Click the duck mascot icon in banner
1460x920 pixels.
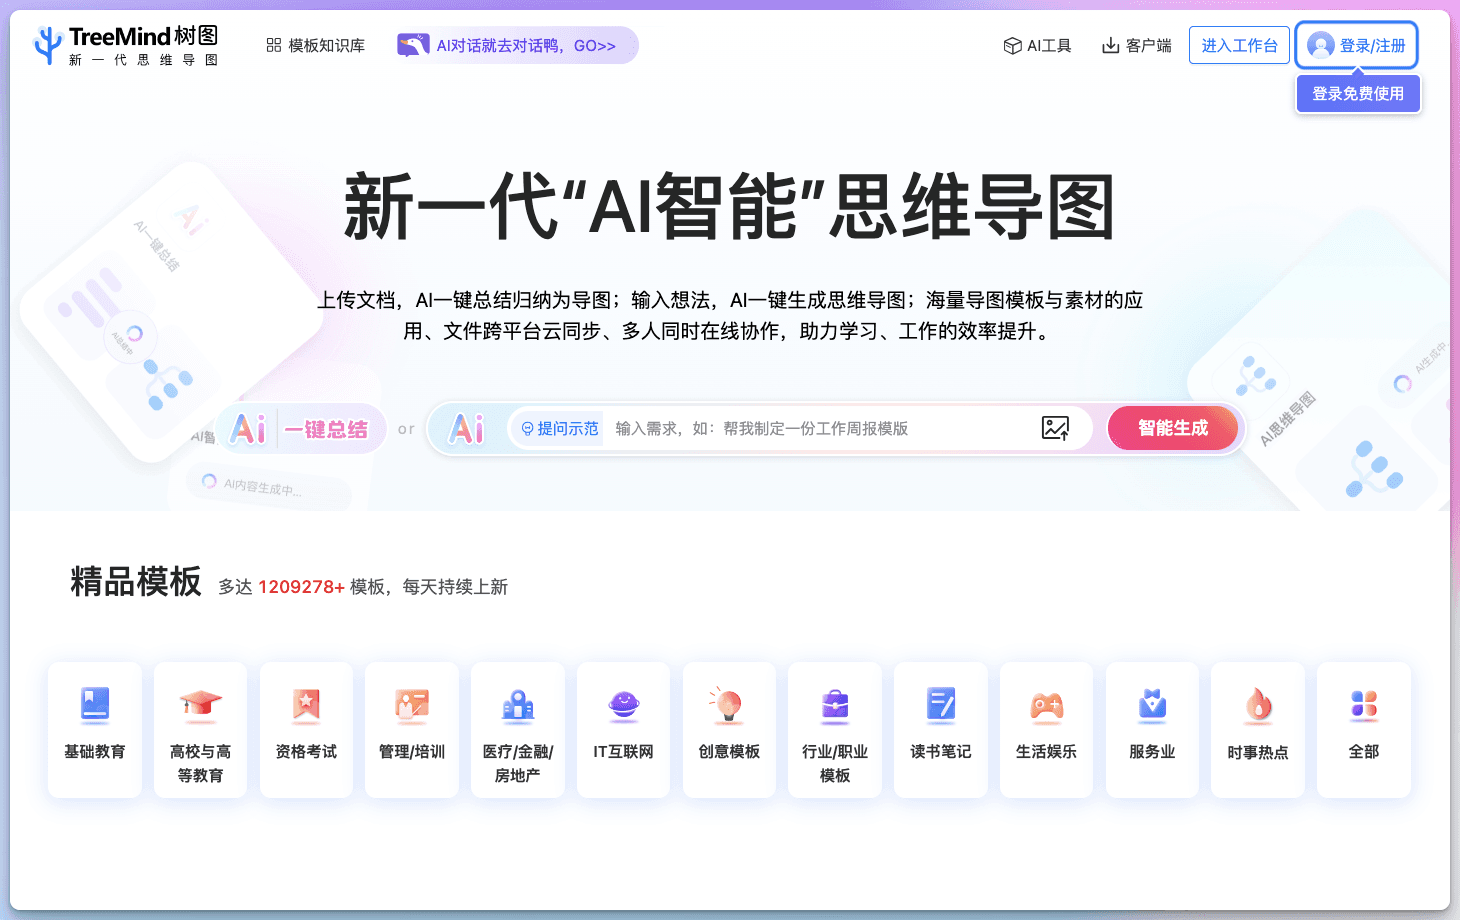pos(413,45)
